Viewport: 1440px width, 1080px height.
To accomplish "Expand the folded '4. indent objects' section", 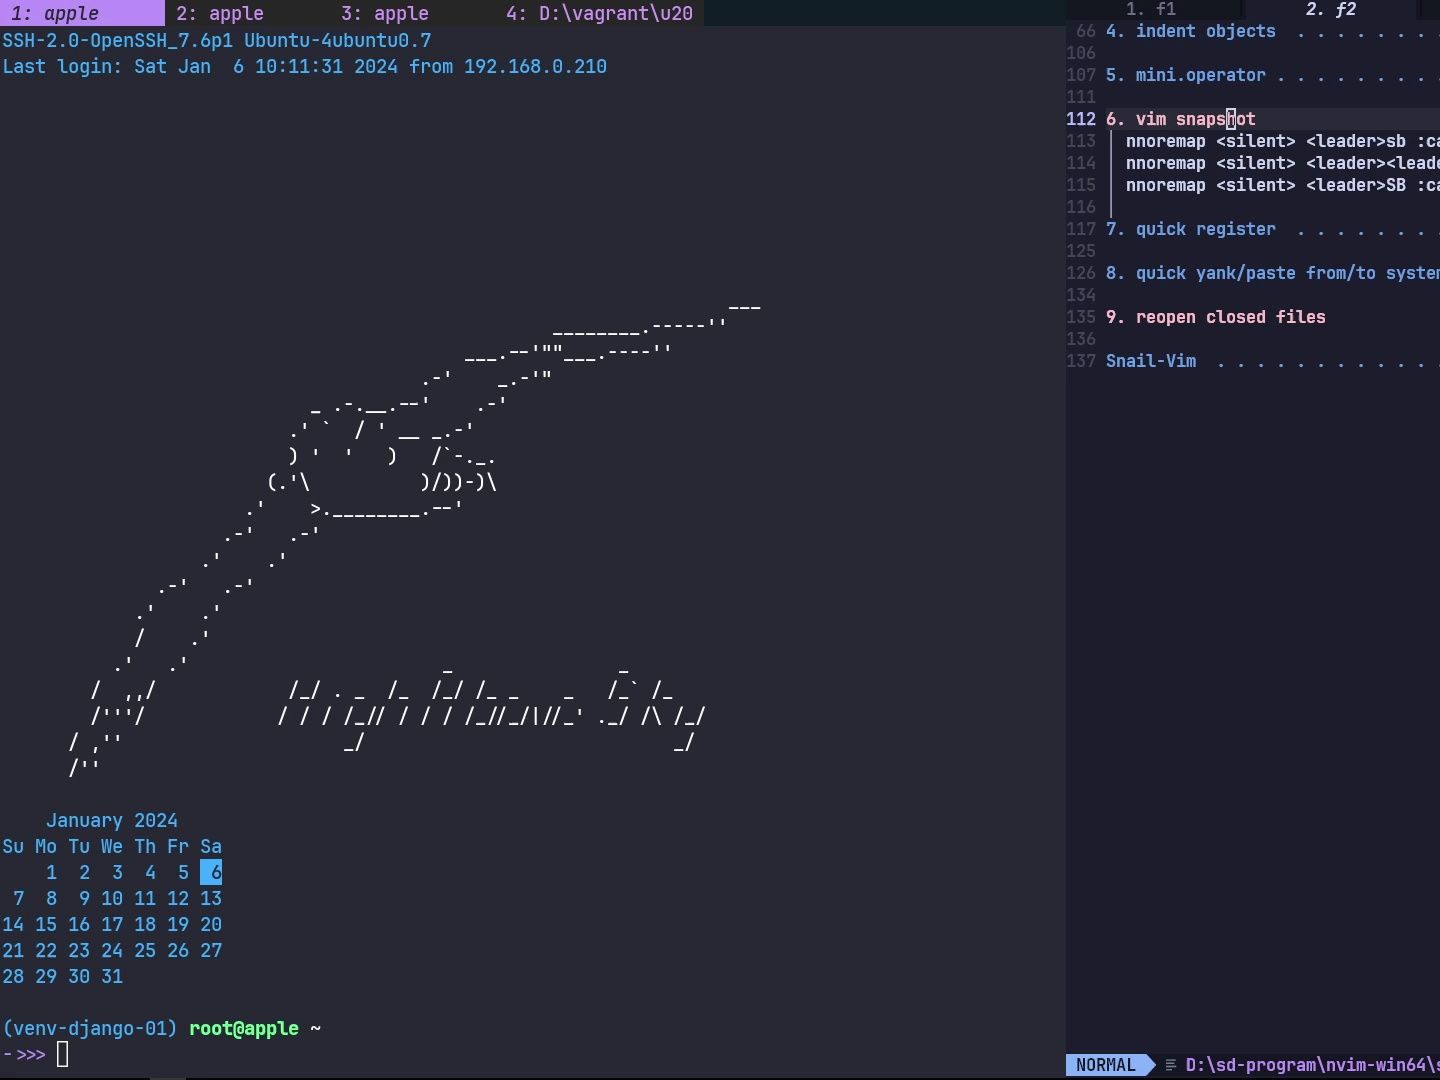I will click(x=1272, y=31).
